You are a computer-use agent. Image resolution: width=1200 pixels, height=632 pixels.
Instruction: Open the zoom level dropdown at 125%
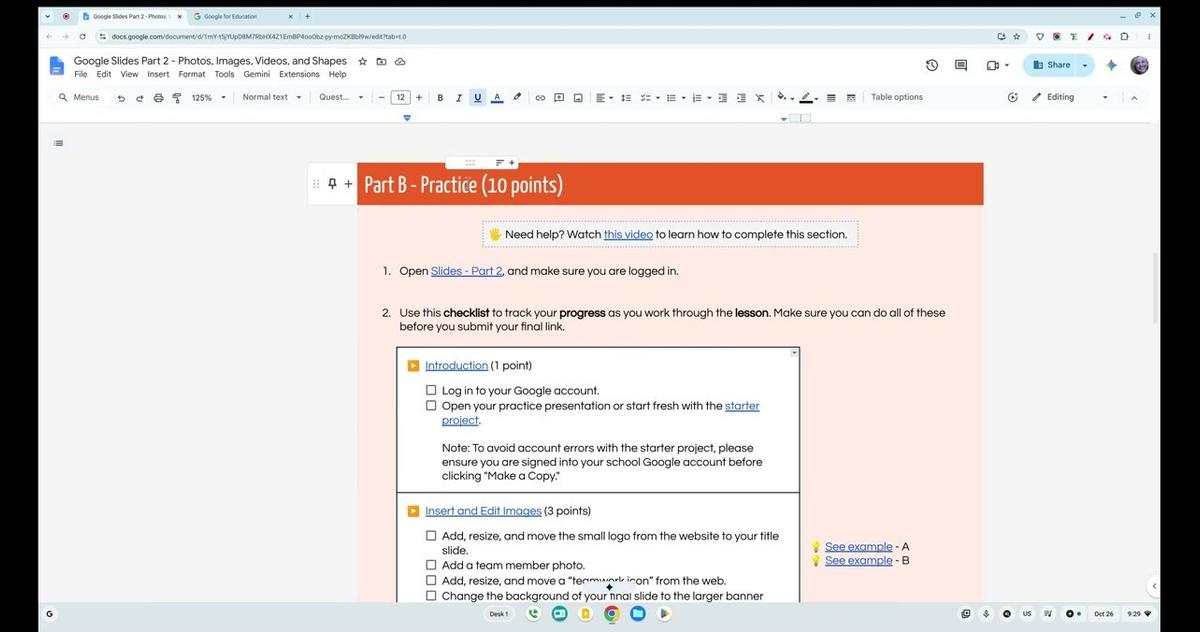tap(209, 98)
